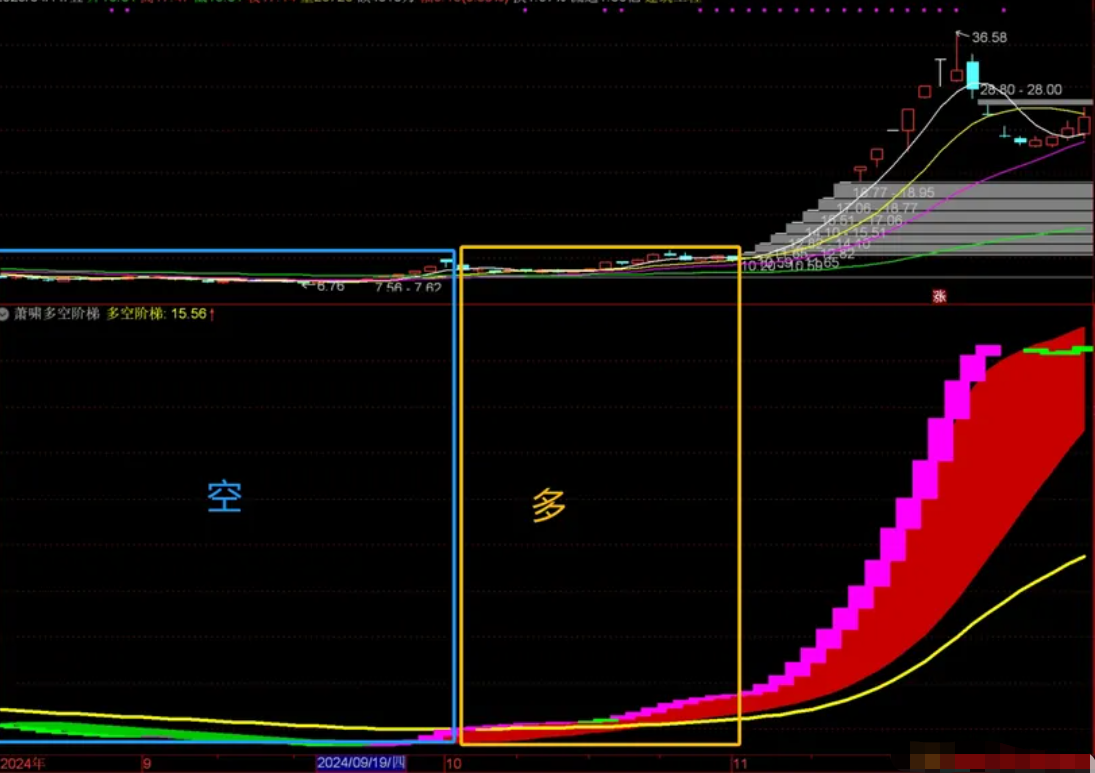Click the 28.80 - 28.00 gap label
This screenshot has height=773, width=1095.
tap(1020, 89)
